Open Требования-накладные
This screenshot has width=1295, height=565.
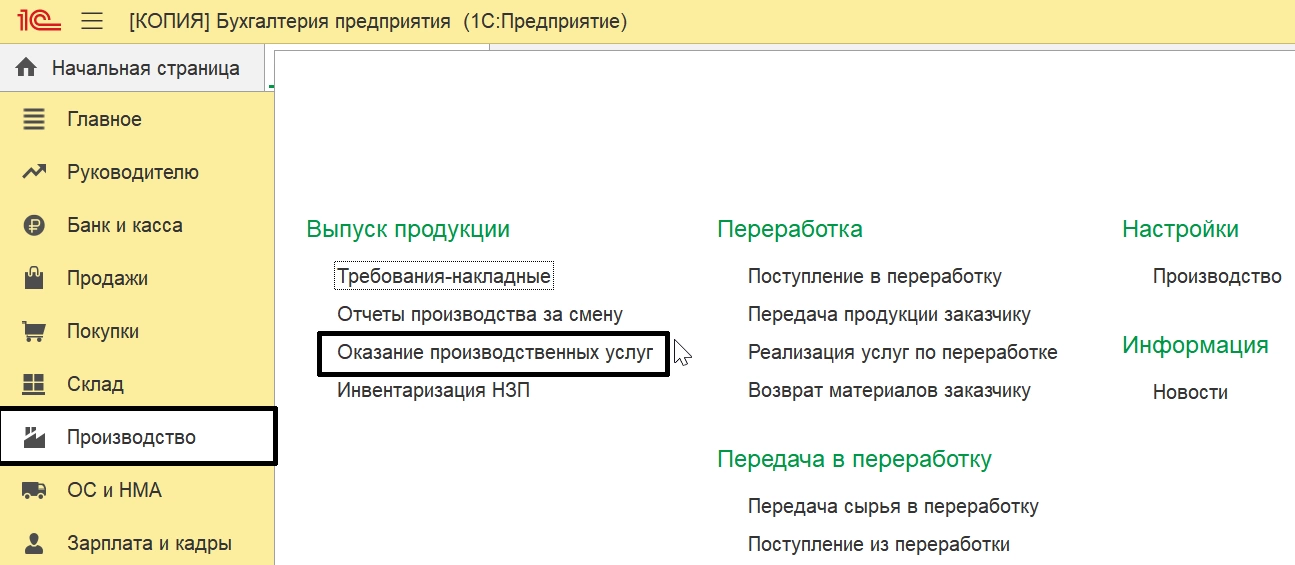pyautogui.click(x=444, y=276)
